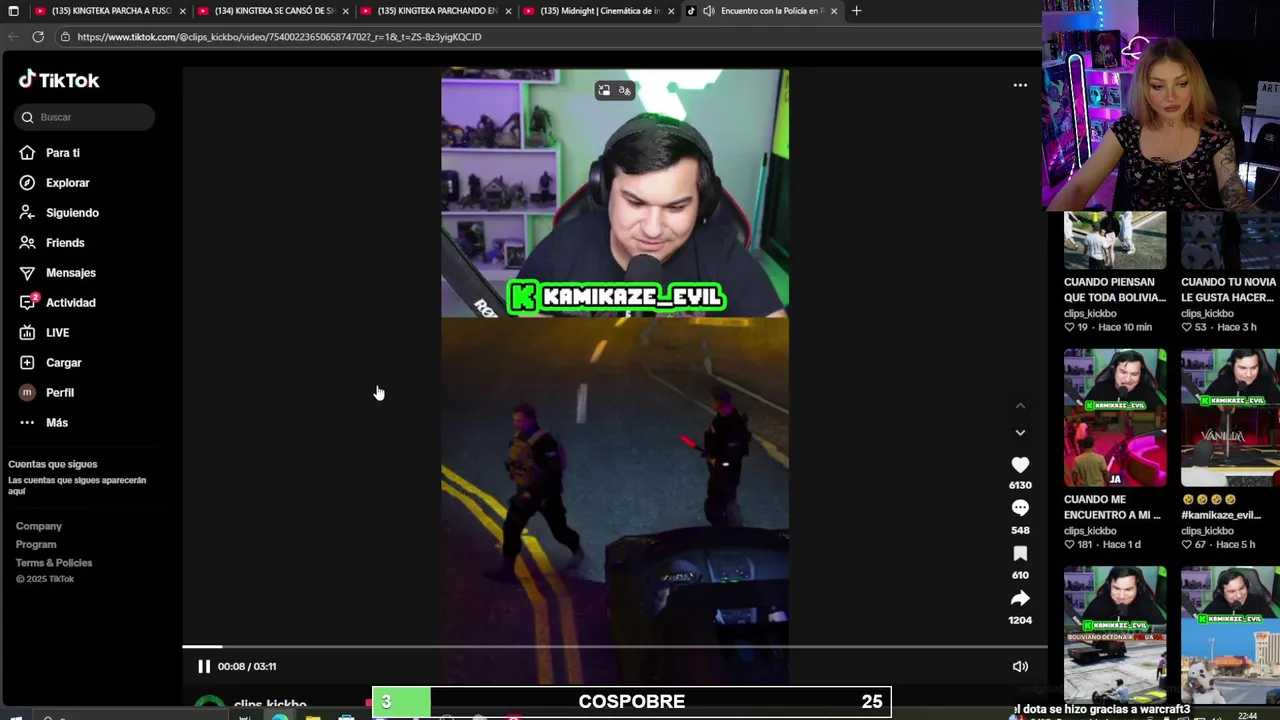
Task: Open CUANDO PIENSAN QUE TODA BOLIVIA title
Action: [1115, 290]
